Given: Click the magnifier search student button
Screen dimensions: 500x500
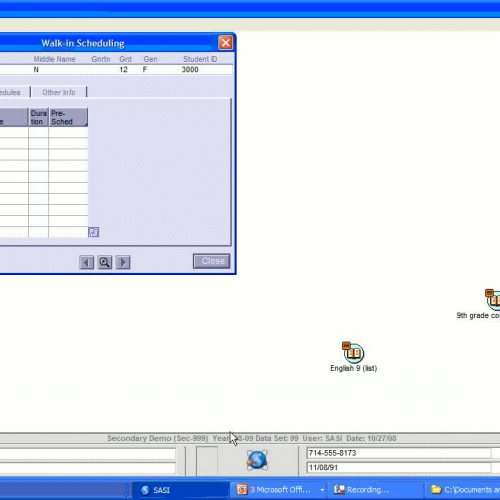Looking at the screenshot, I should click(105, 262).
